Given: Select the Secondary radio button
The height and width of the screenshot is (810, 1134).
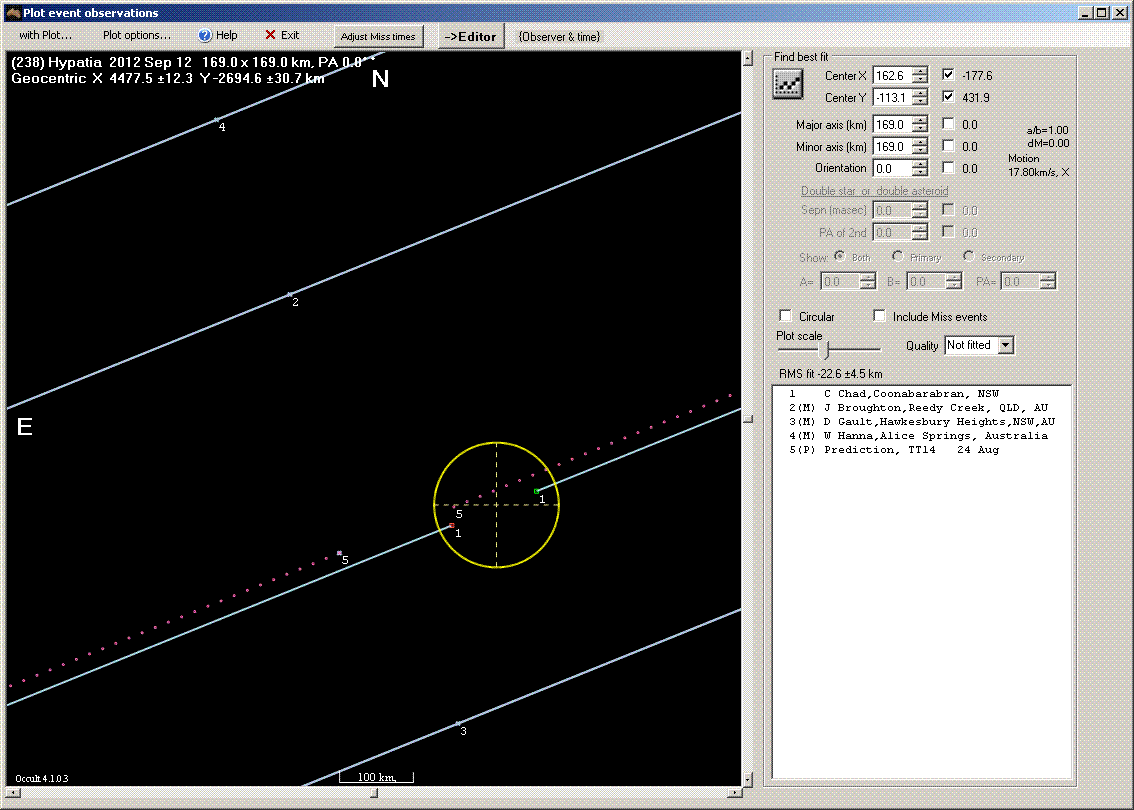Looking at the screenshot, I should click(968, 256).
